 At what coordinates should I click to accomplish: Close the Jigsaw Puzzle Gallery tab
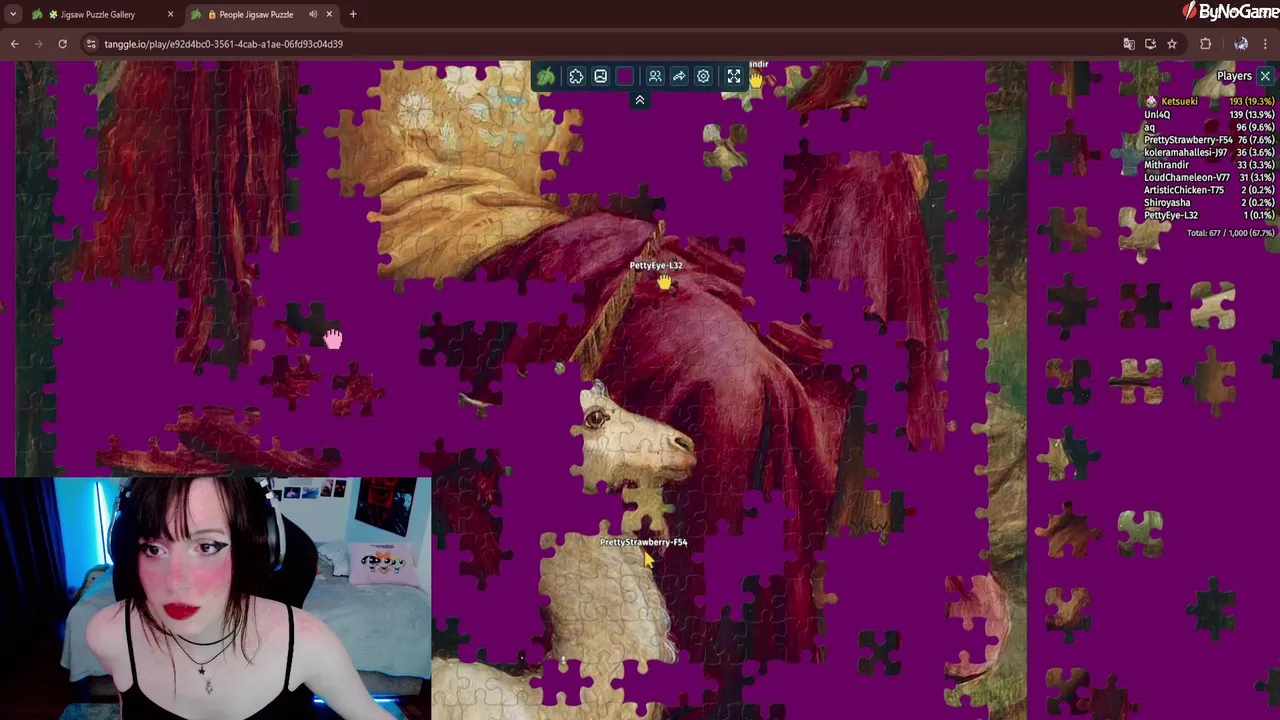point(170,14)
